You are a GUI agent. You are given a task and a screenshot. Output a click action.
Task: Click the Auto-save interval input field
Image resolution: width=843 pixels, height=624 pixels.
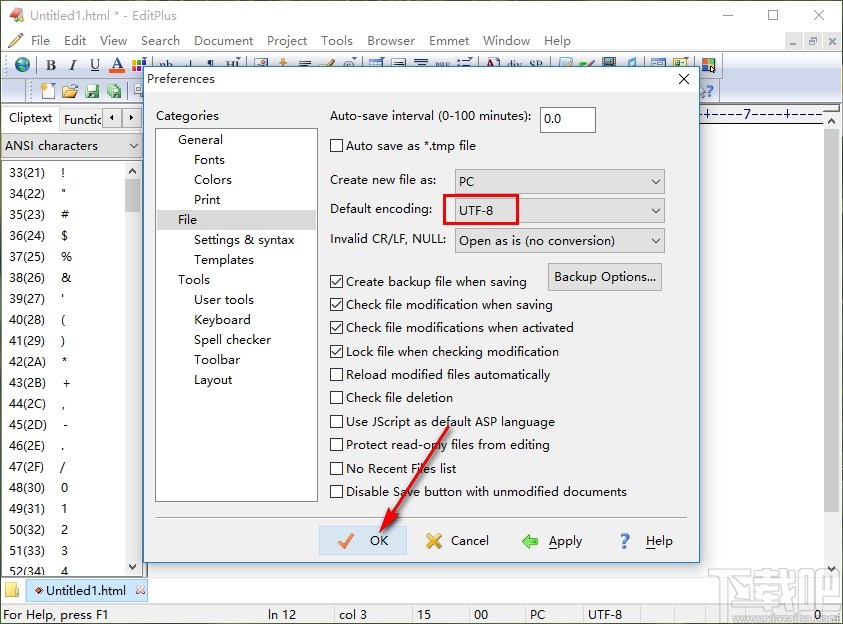point(568,119)
